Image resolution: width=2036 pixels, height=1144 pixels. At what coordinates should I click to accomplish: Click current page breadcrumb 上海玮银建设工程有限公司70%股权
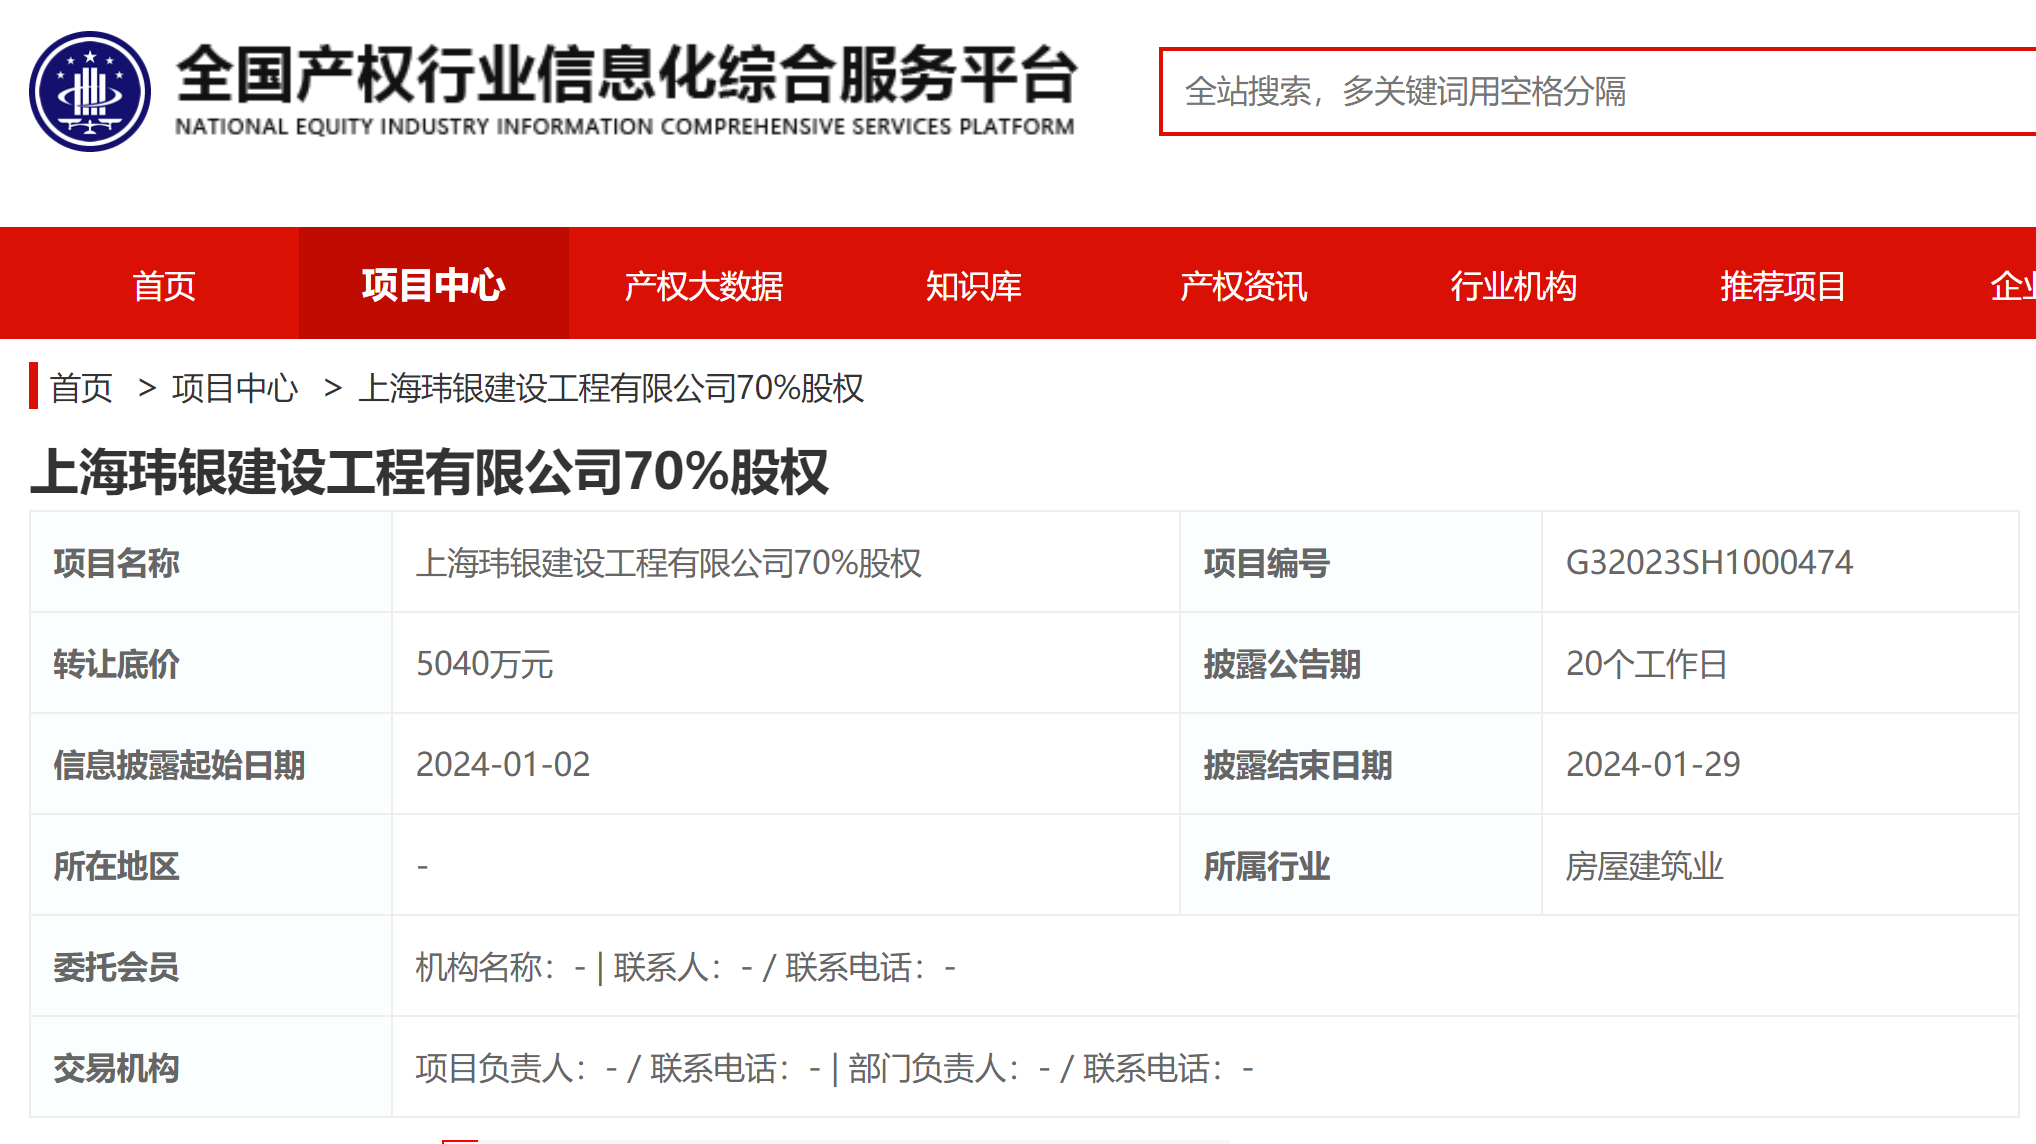(x=611, y=388)
